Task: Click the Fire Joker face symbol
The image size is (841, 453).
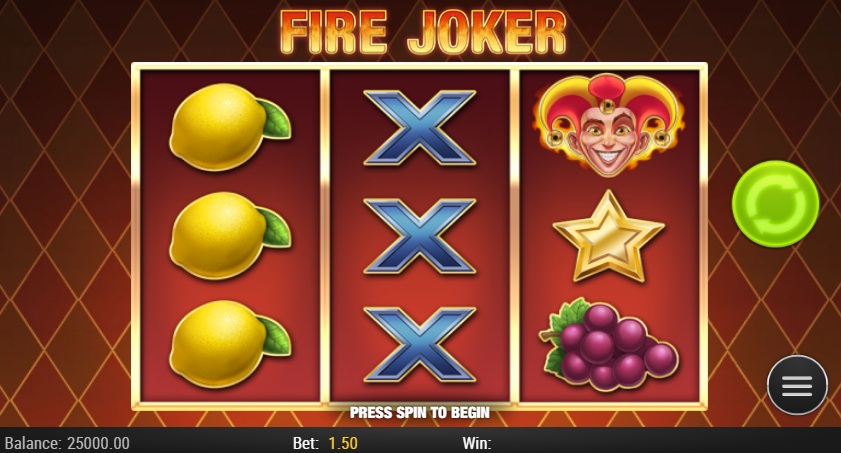Action: pos(609,125)
